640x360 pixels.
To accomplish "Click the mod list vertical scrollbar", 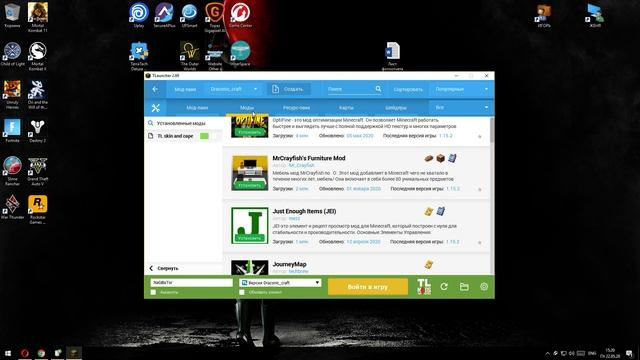I will point(492,130).
